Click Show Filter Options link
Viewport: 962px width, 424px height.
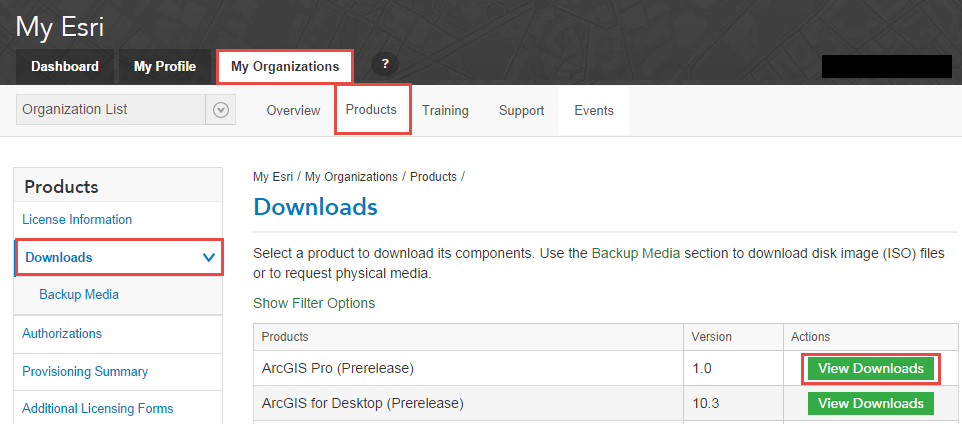tap(314, 303)
